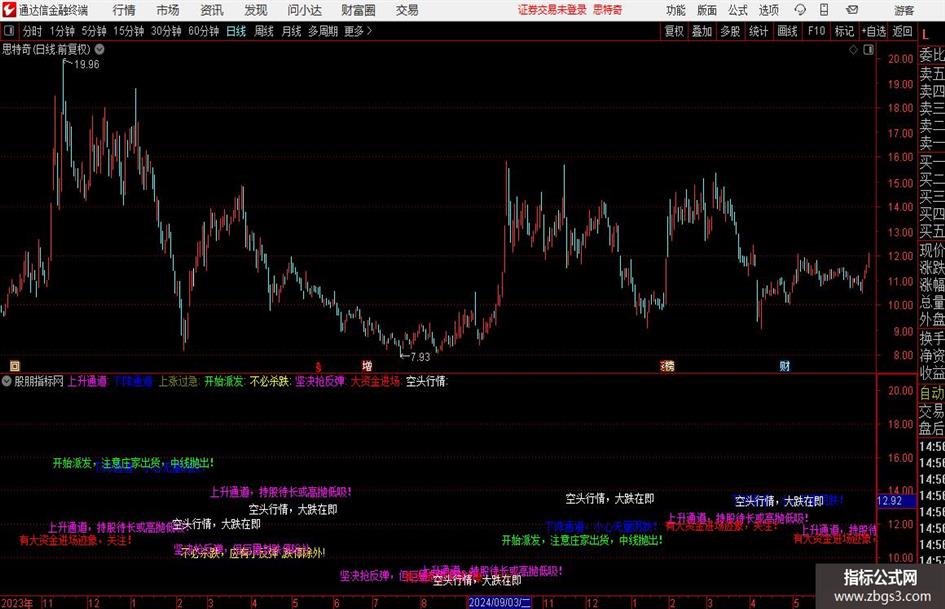
Task: Open the 公式 menu
Action: click(738, 10)
